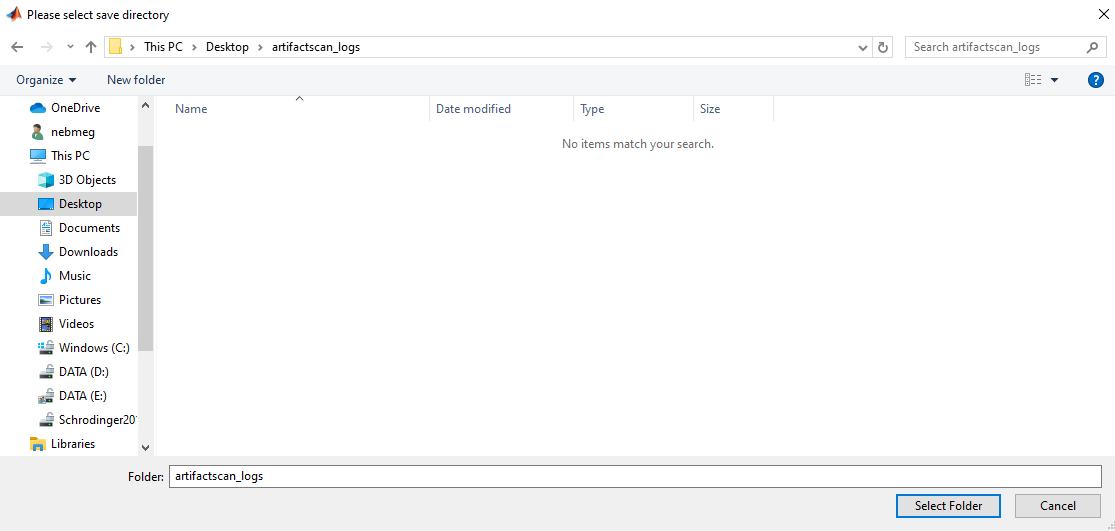The image size is (1115, 531).
Task: Open nebmeg user folder in sidebar
Action: click(73, 132)
